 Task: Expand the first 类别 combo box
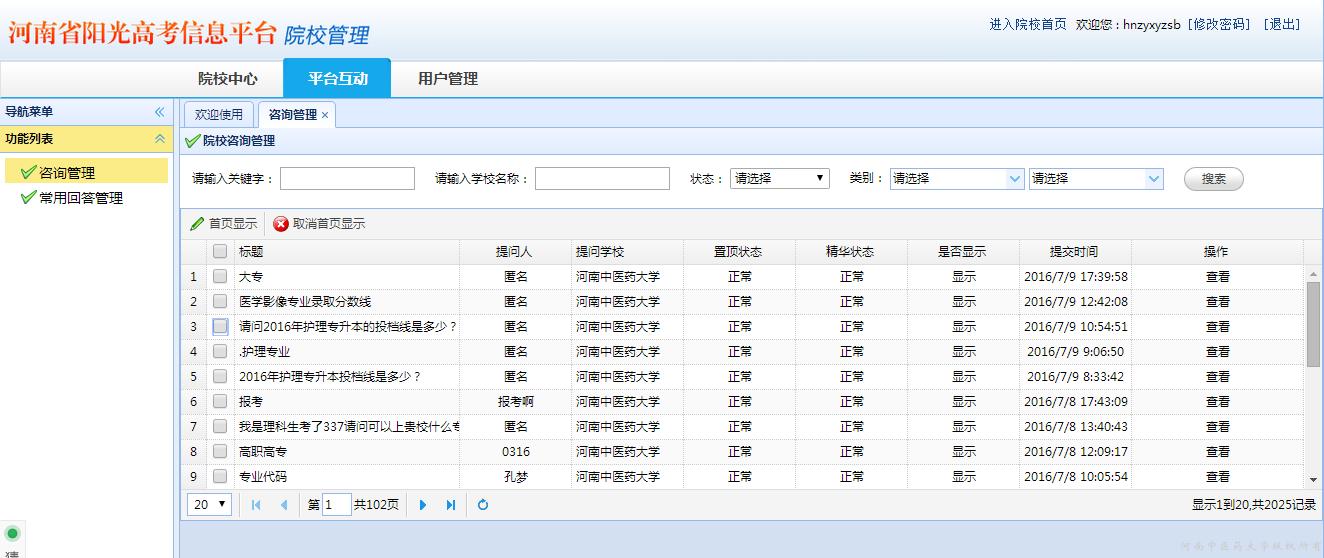(1014, 178)
